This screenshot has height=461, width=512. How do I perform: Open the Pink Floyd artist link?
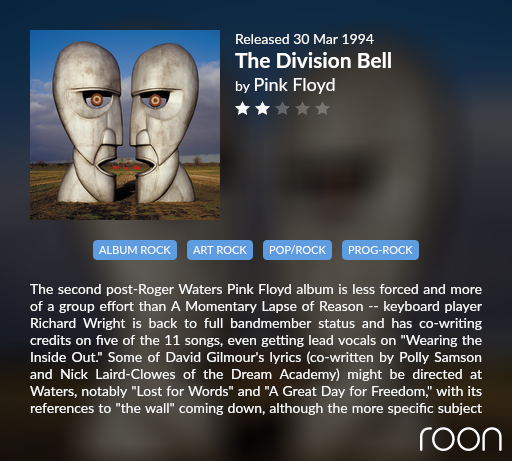coord(294,85)
